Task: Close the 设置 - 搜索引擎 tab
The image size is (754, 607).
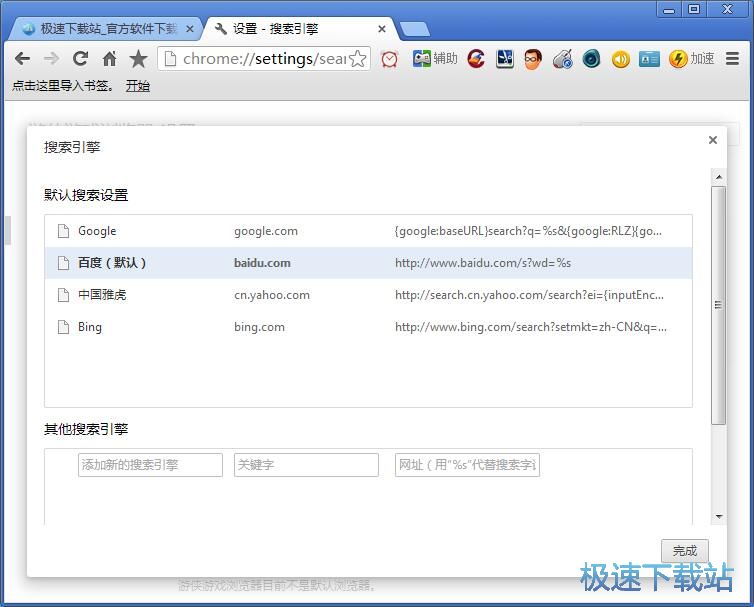Action: 382,29
